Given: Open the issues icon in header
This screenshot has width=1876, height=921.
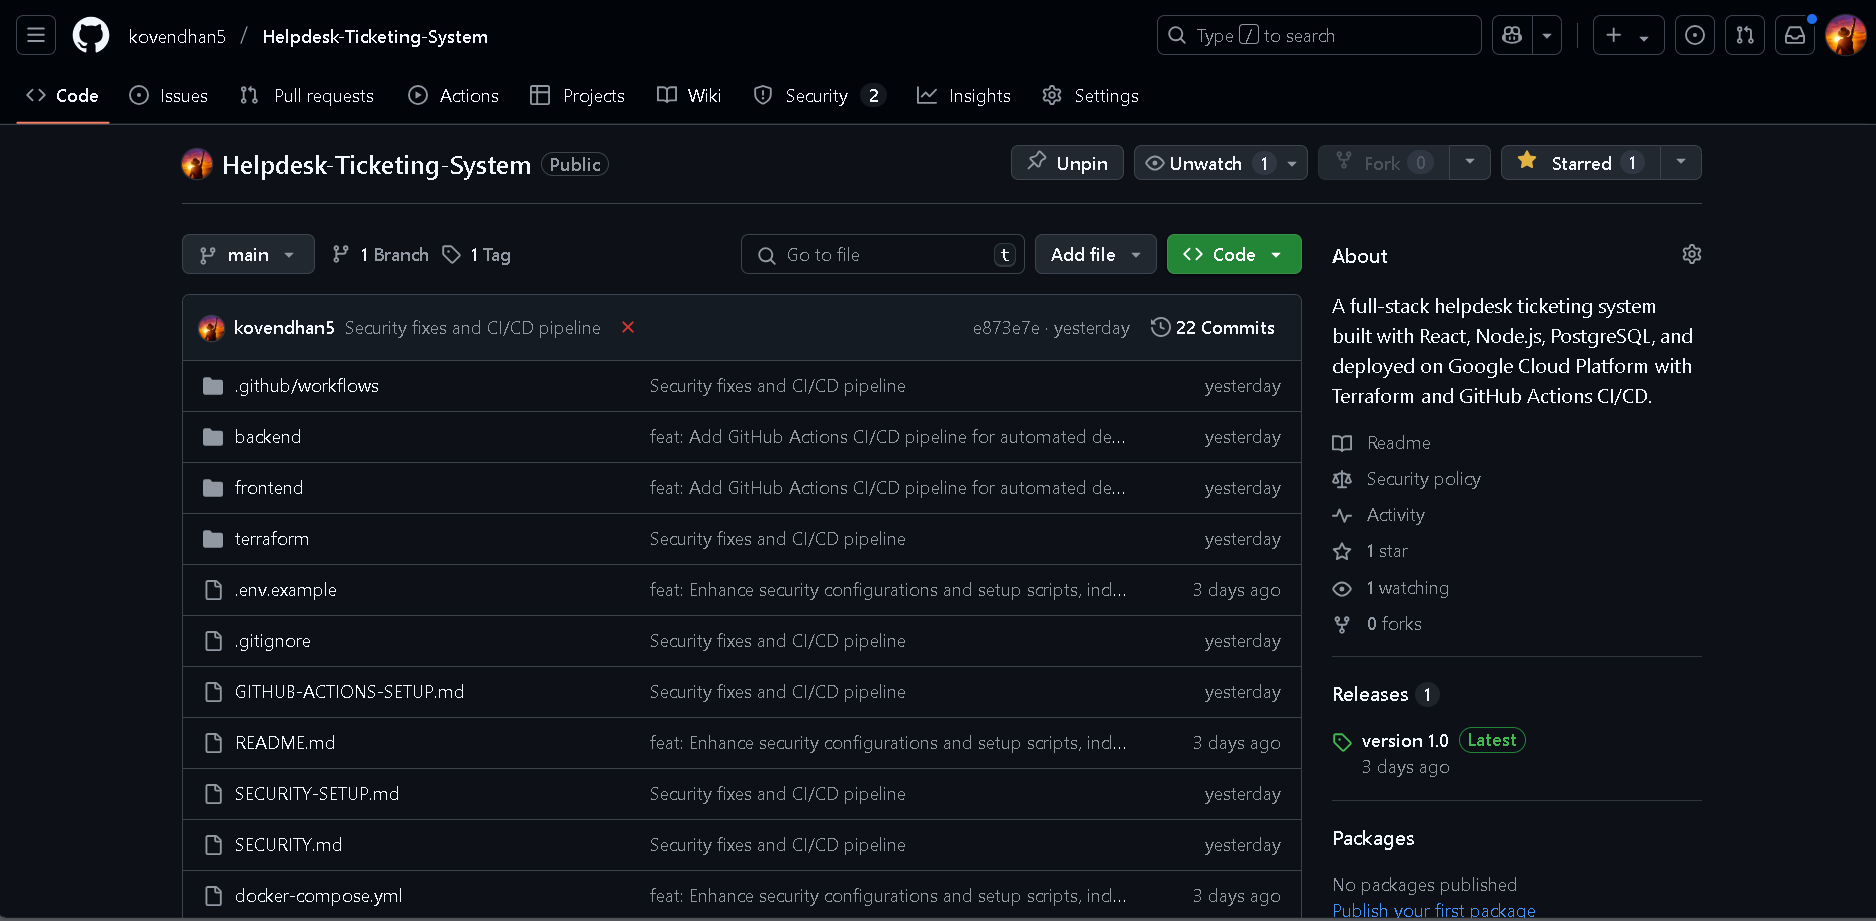Looking at the screenshot, I should 1695,36.
